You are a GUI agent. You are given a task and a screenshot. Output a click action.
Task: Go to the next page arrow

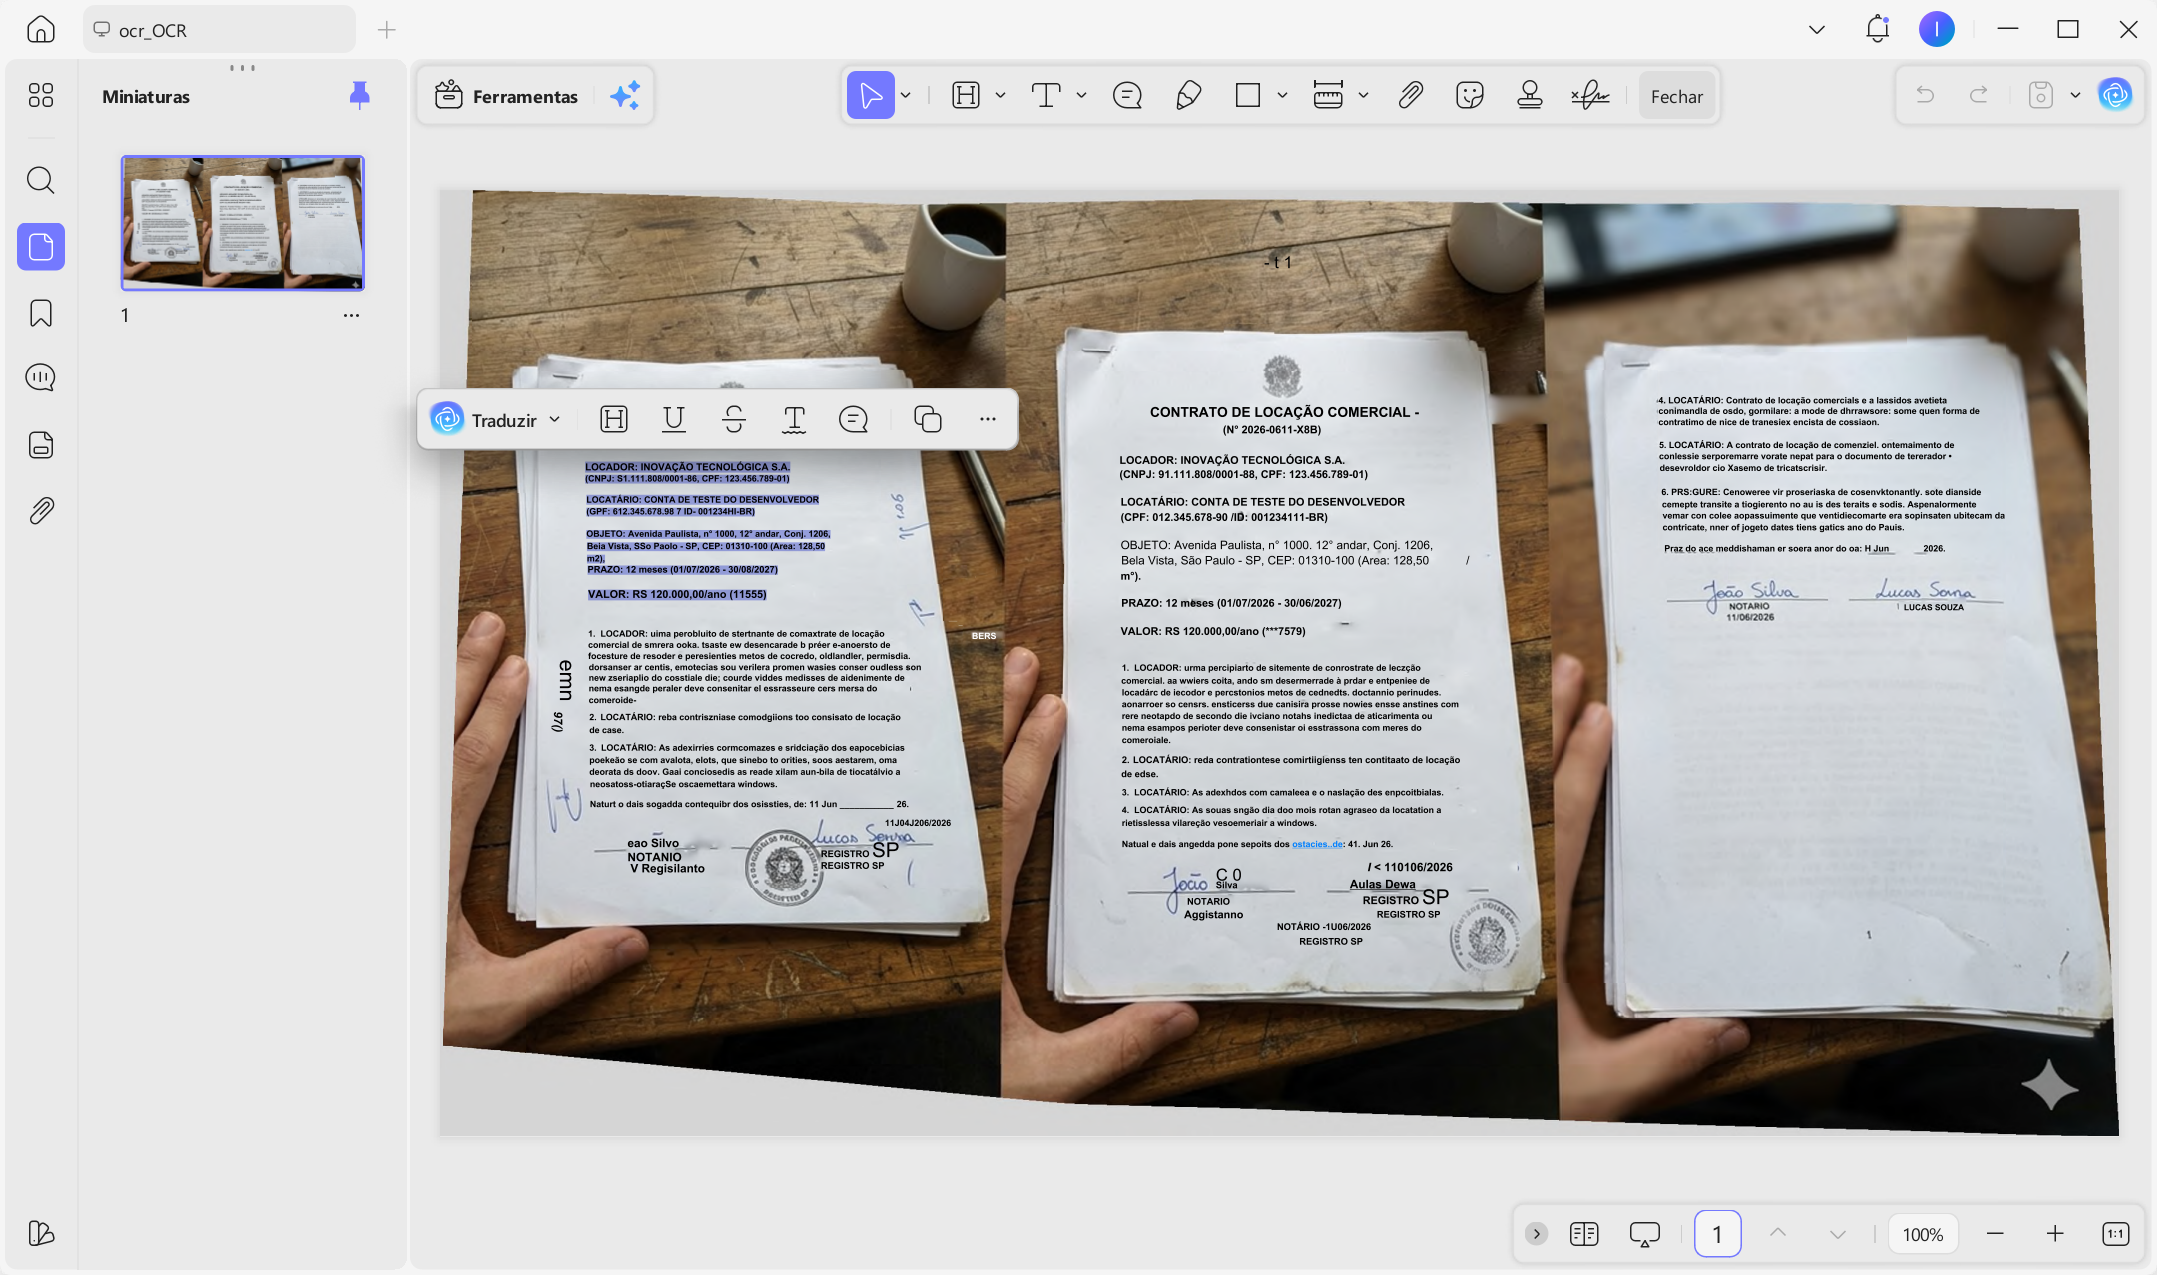tap(1838, 1234)
